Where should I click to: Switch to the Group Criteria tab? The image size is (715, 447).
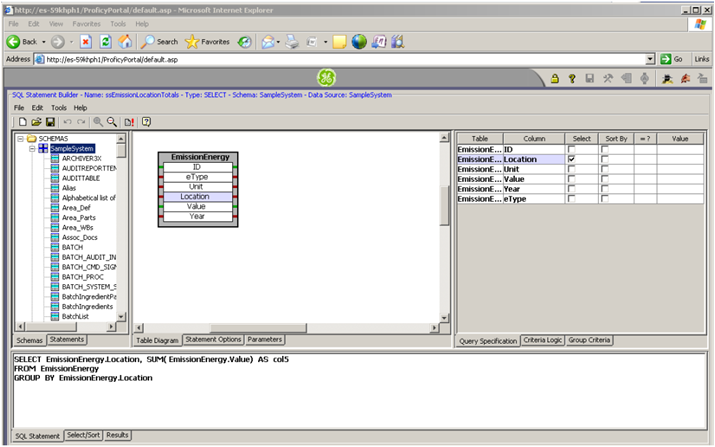pyautogui.click(x=589, y=340)
